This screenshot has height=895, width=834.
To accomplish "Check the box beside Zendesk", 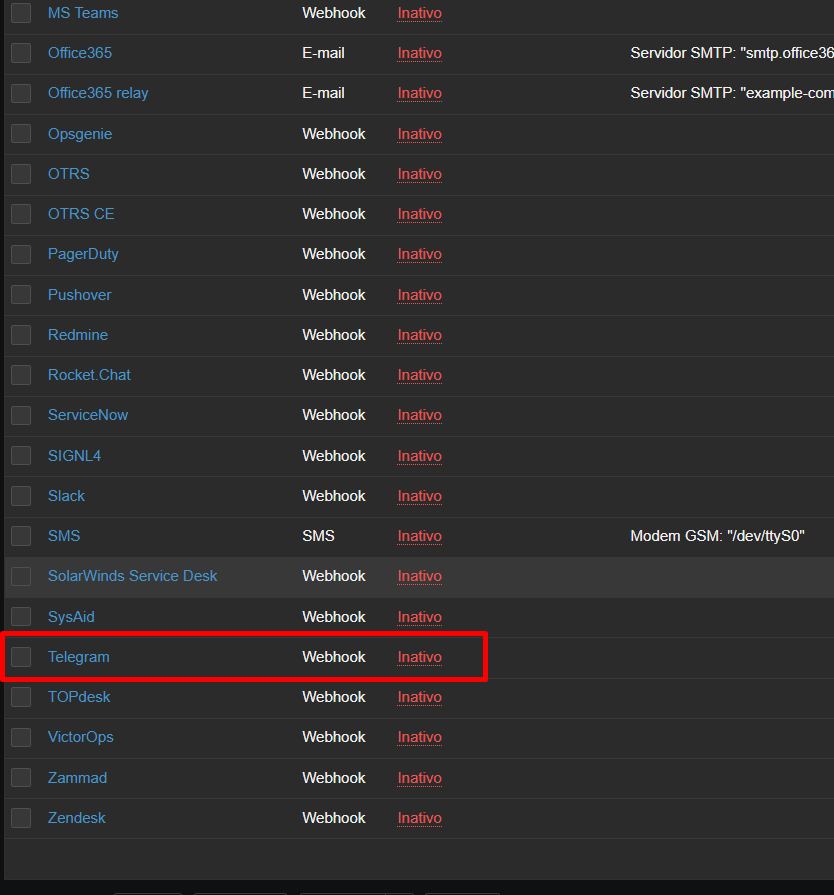I will pos(21,818).
